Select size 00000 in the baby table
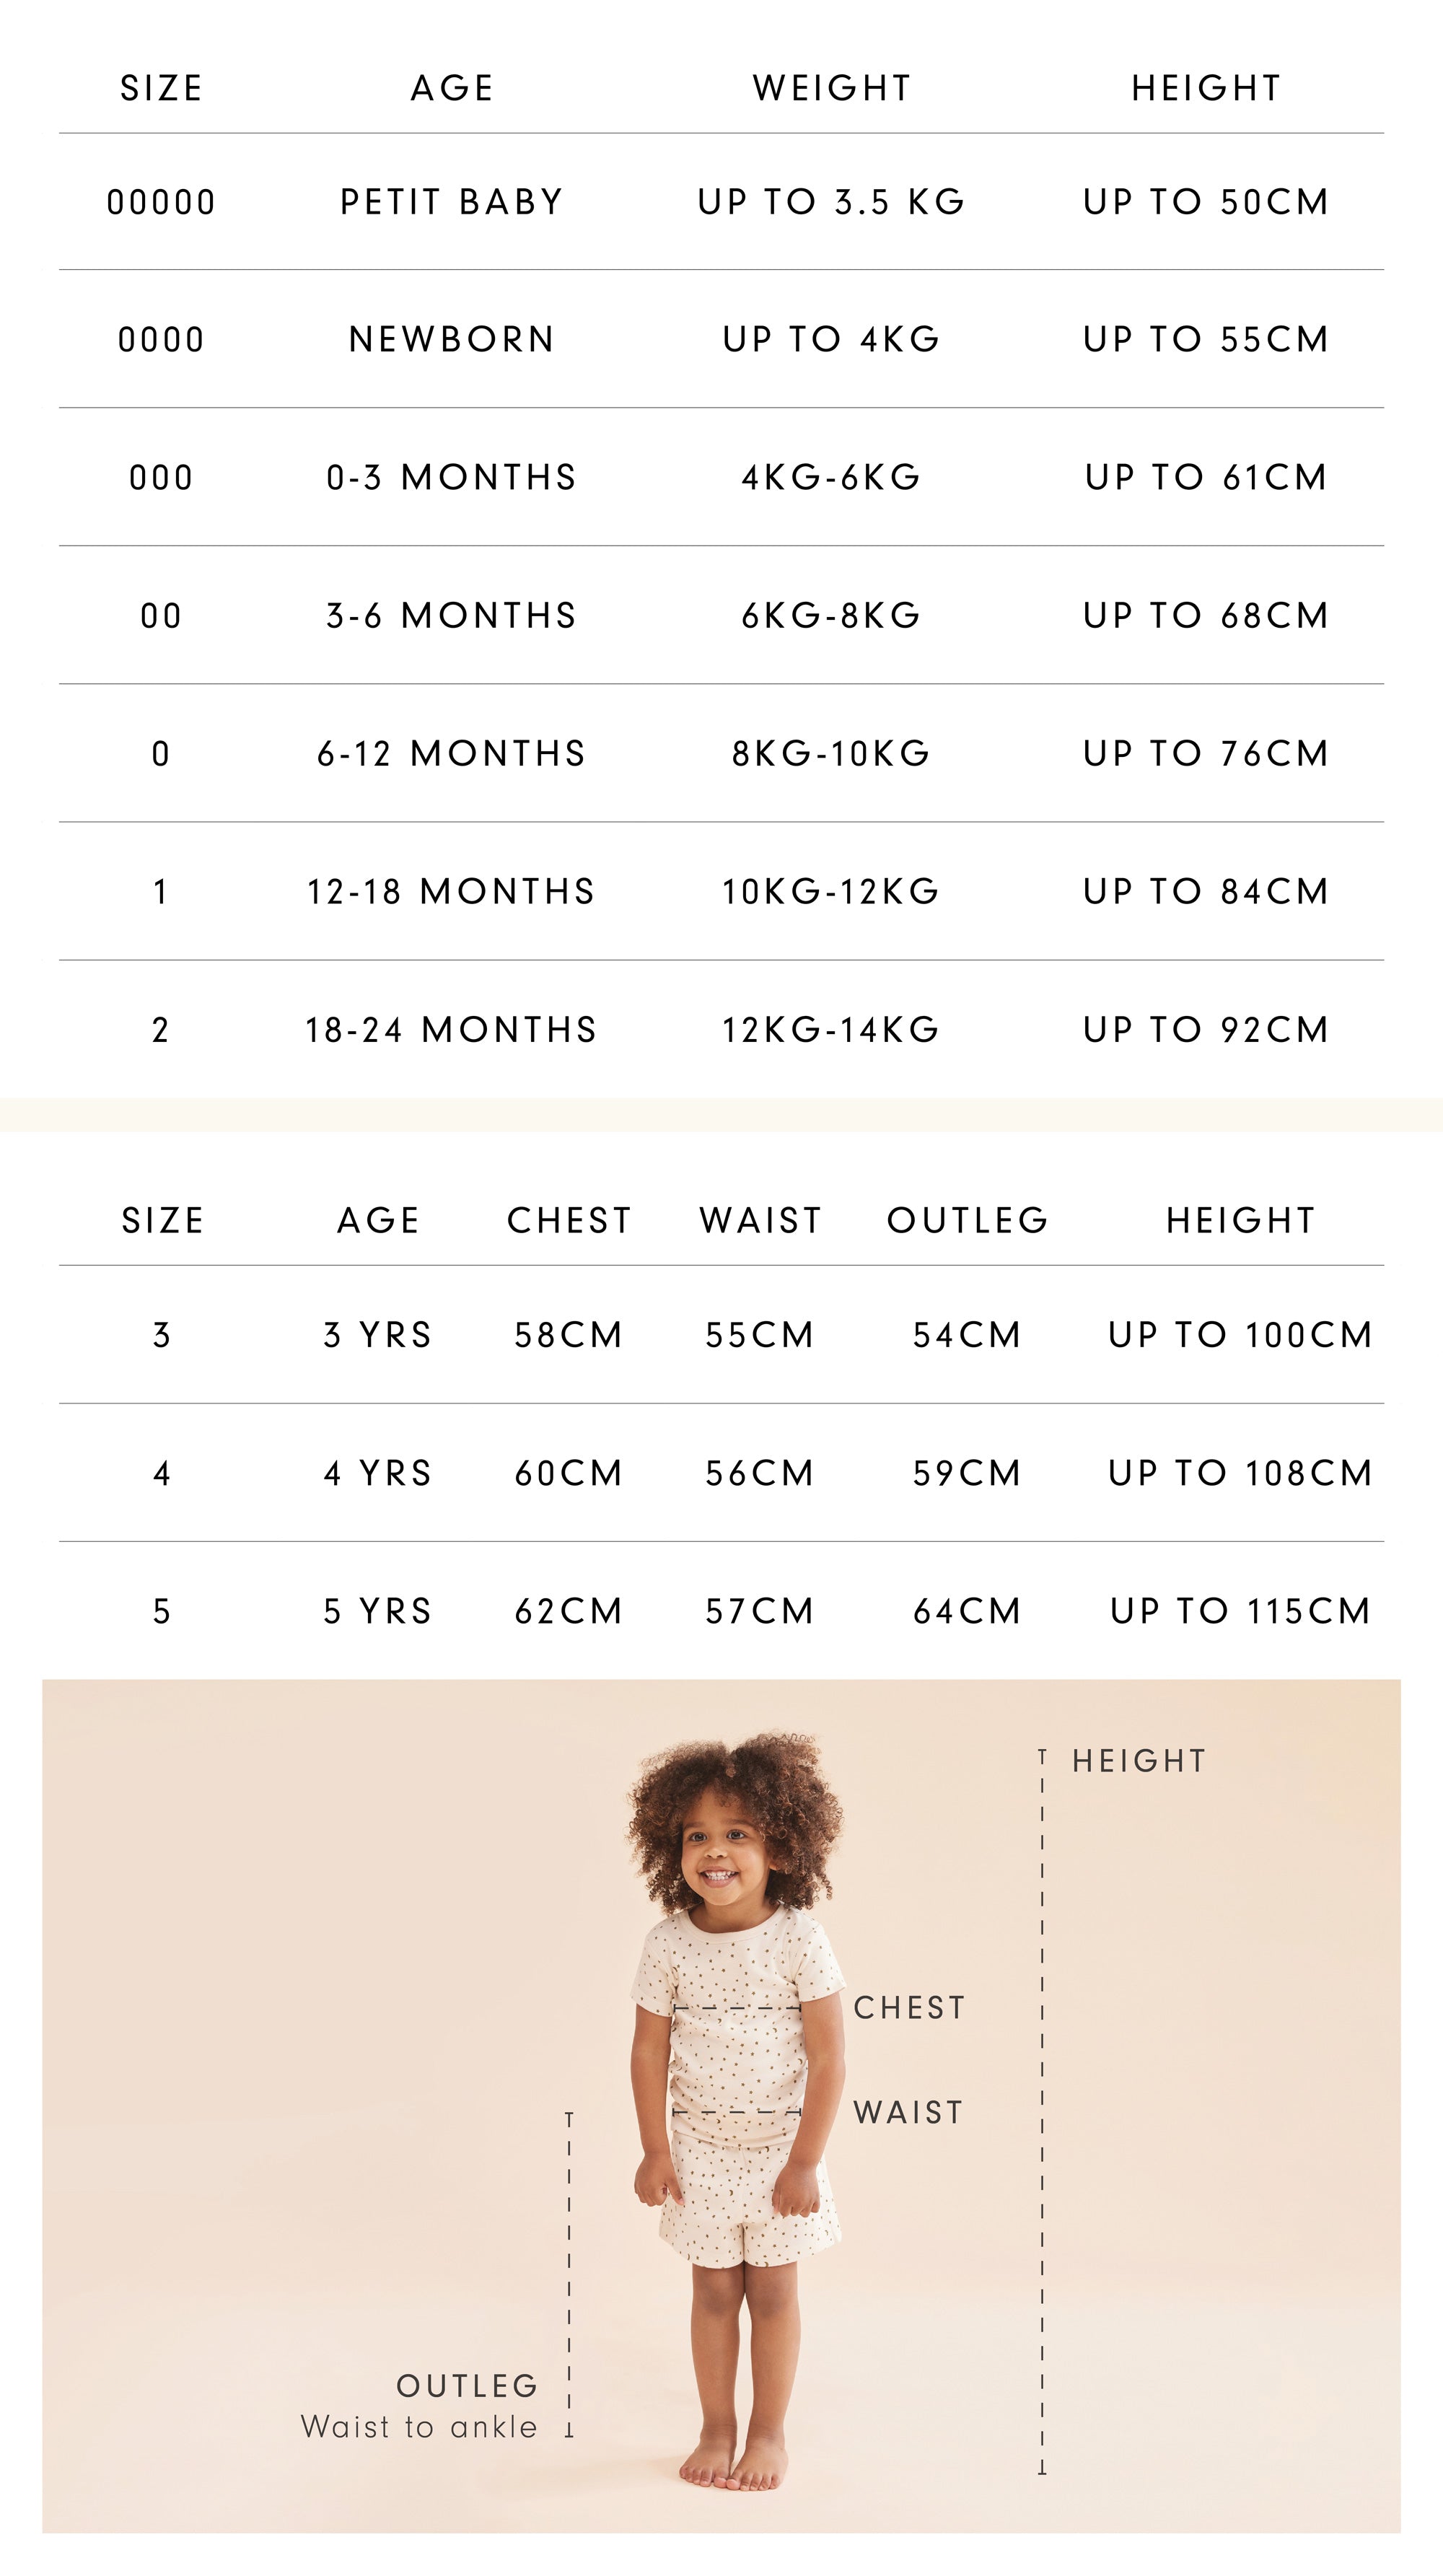Viewport: 1443px width, 2576px height. [161, 202]
